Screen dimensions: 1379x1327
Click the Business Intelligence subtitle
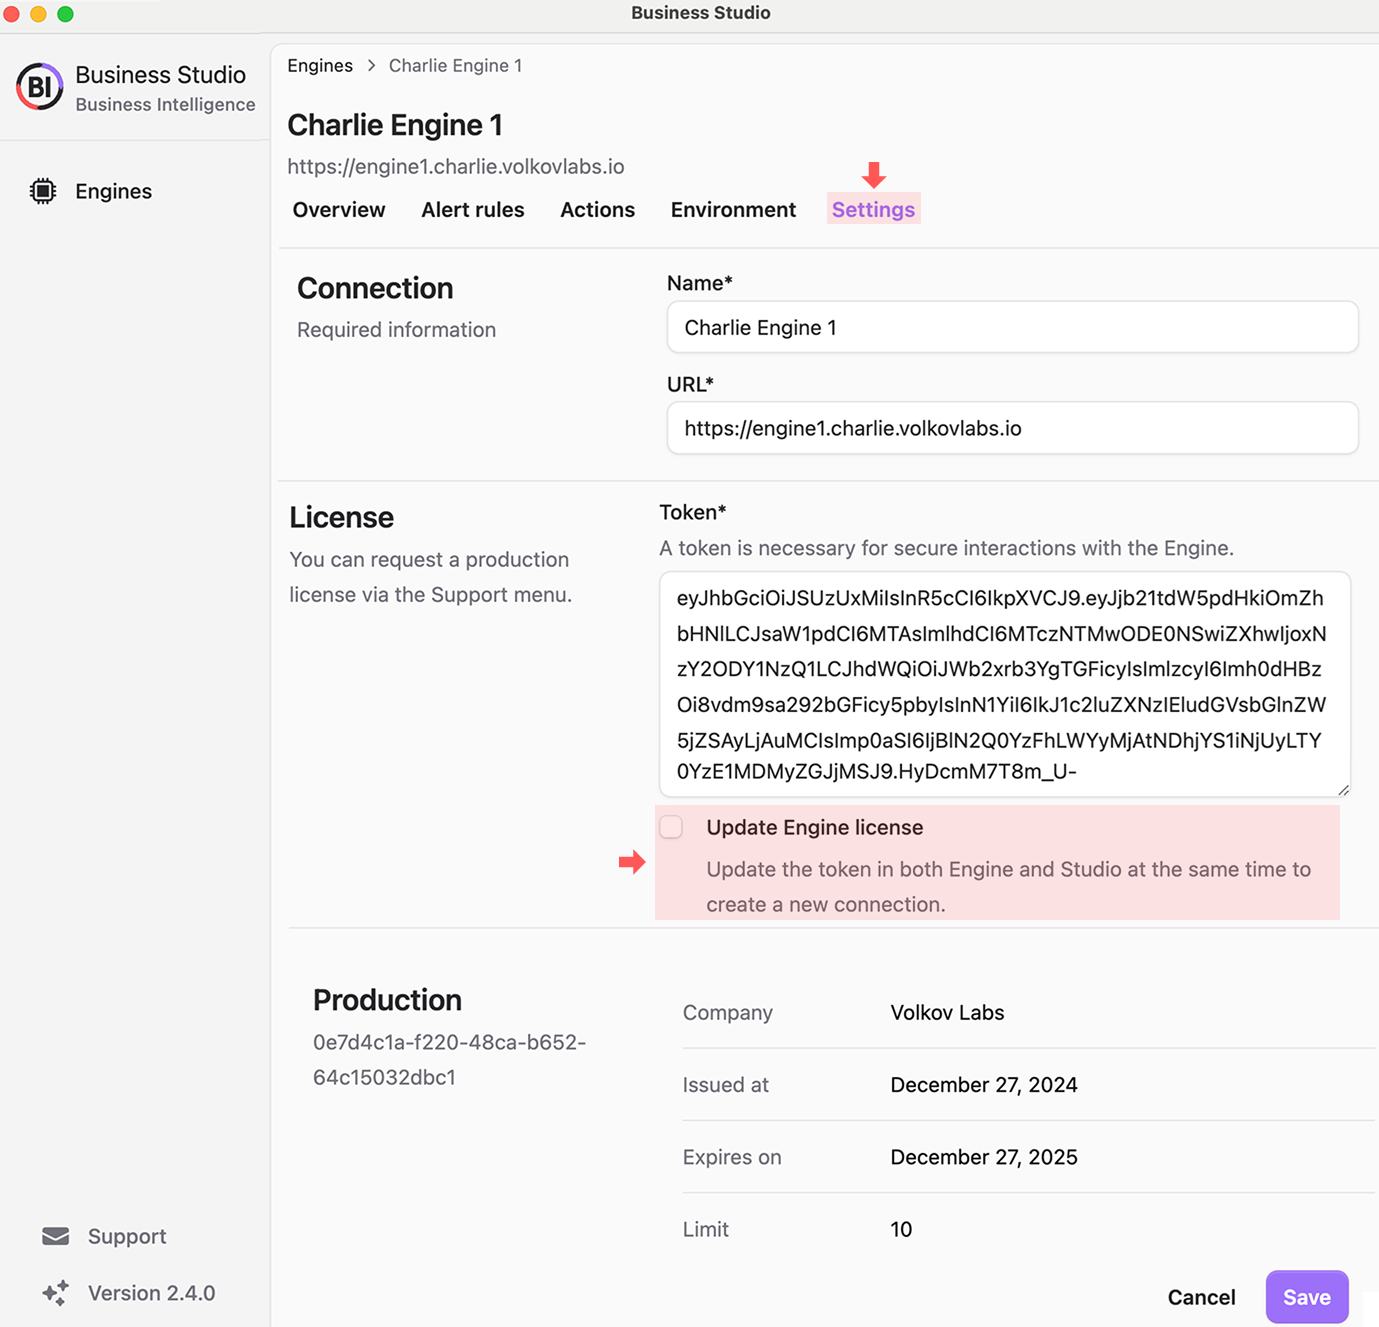click(165, 105)
